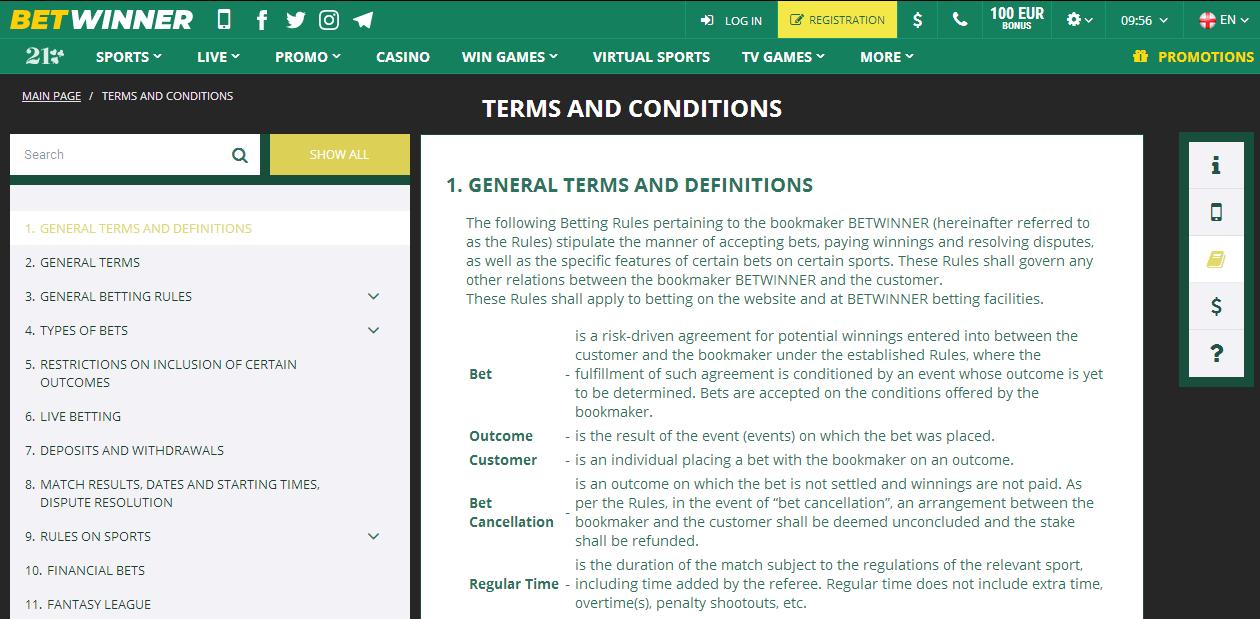Open the Instagram icon
Image resolution: width=1260 pixels, height=619 pixels.
pos(329,19)
